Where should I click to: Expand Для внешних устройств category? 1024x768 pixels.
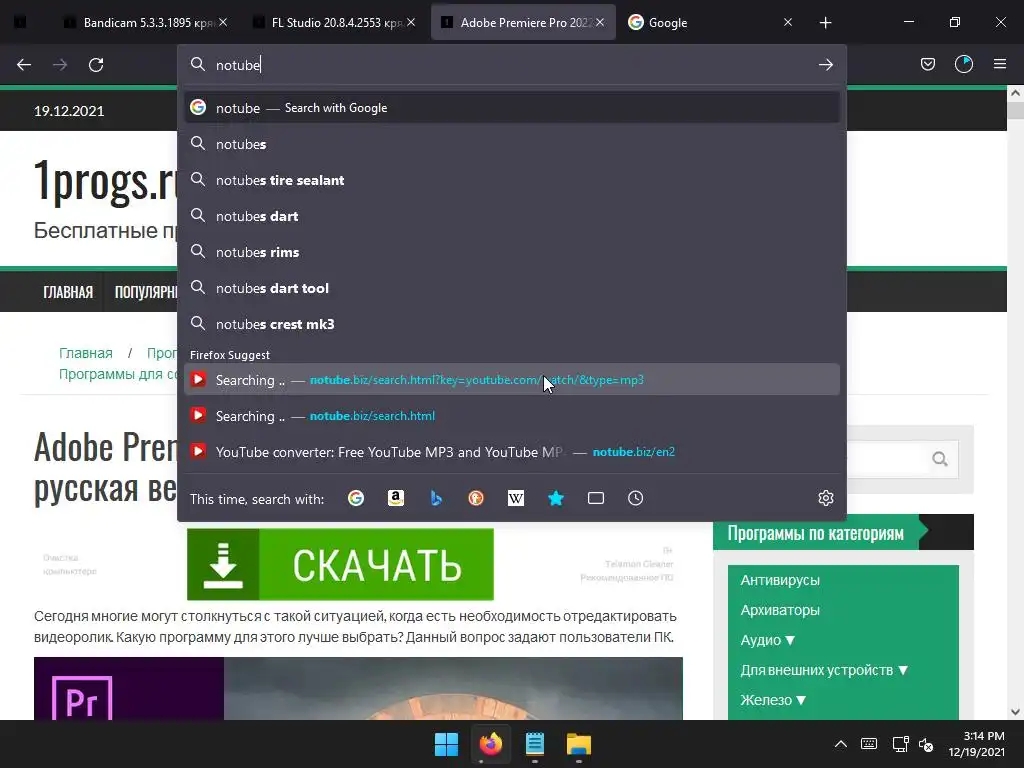[x=824, y=670]
